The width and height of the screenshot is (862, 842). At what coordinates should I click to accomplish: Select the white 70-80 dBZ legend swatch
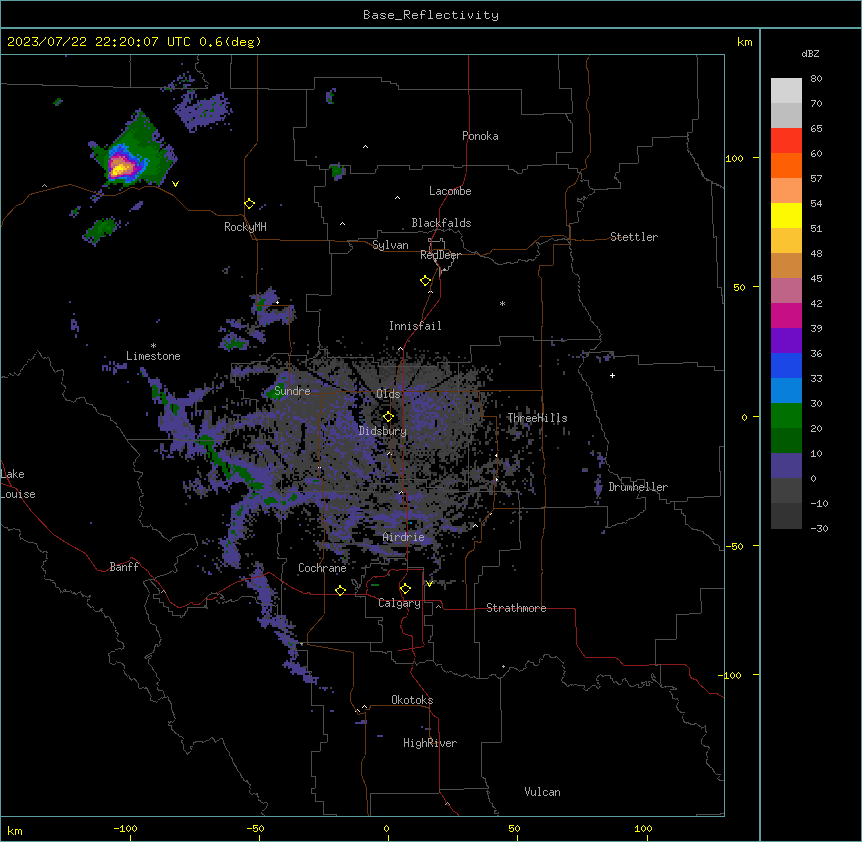786,91
